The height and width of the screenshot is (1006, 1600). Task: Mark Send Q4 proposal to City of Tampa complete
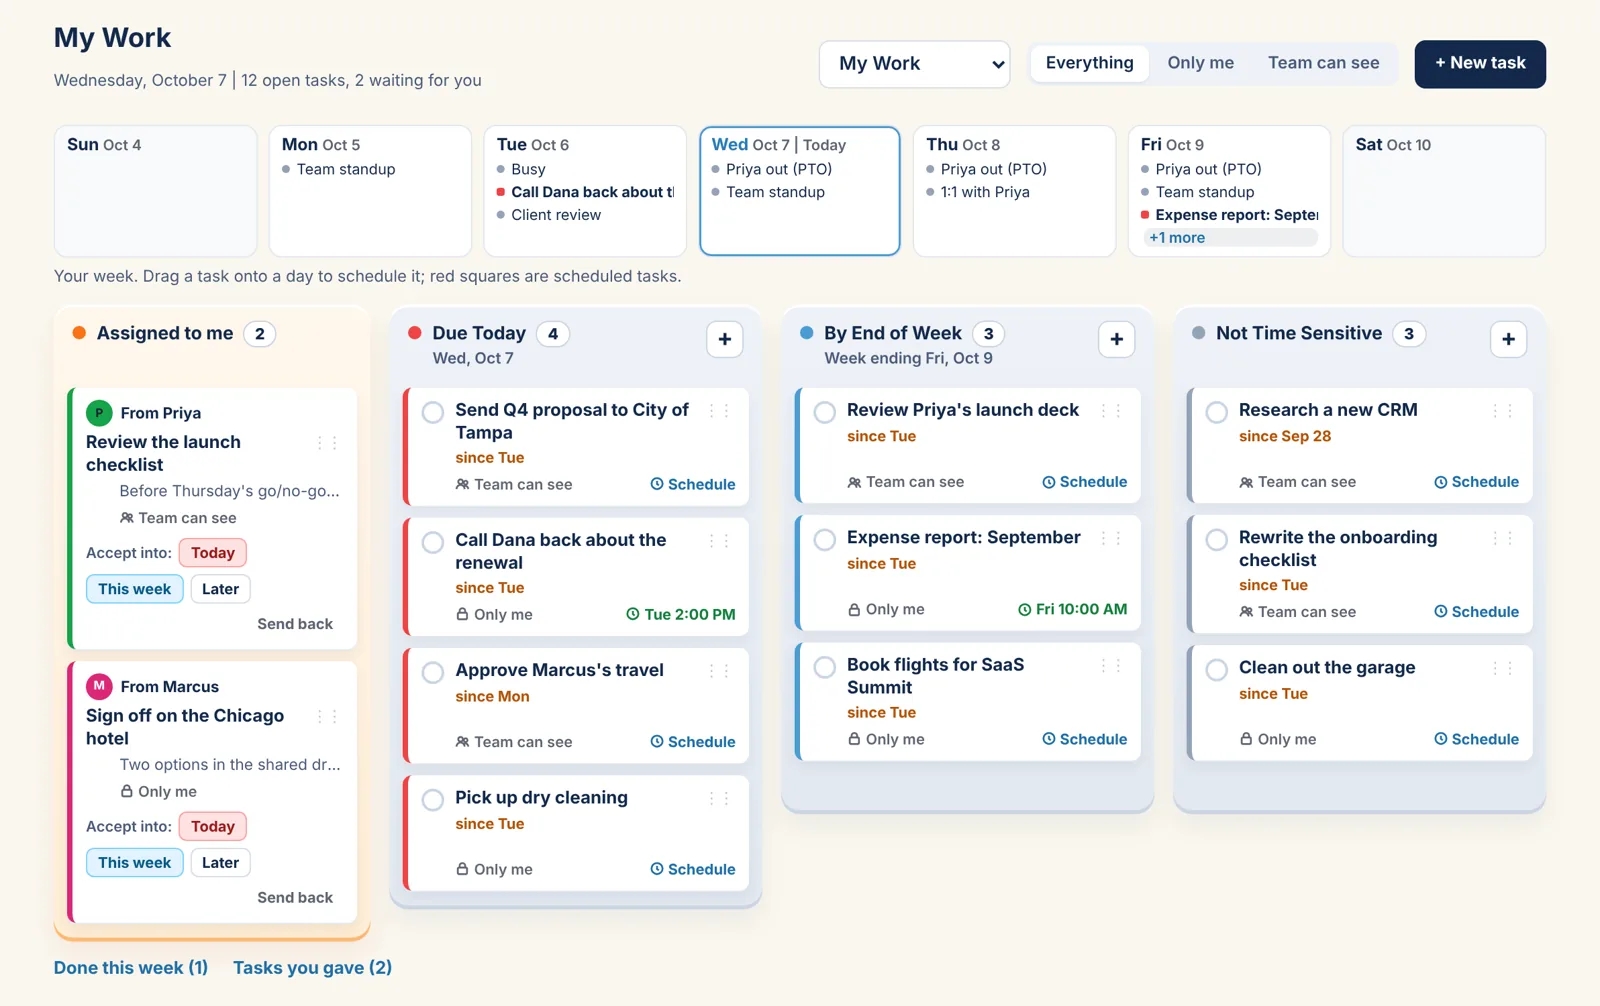433,412
